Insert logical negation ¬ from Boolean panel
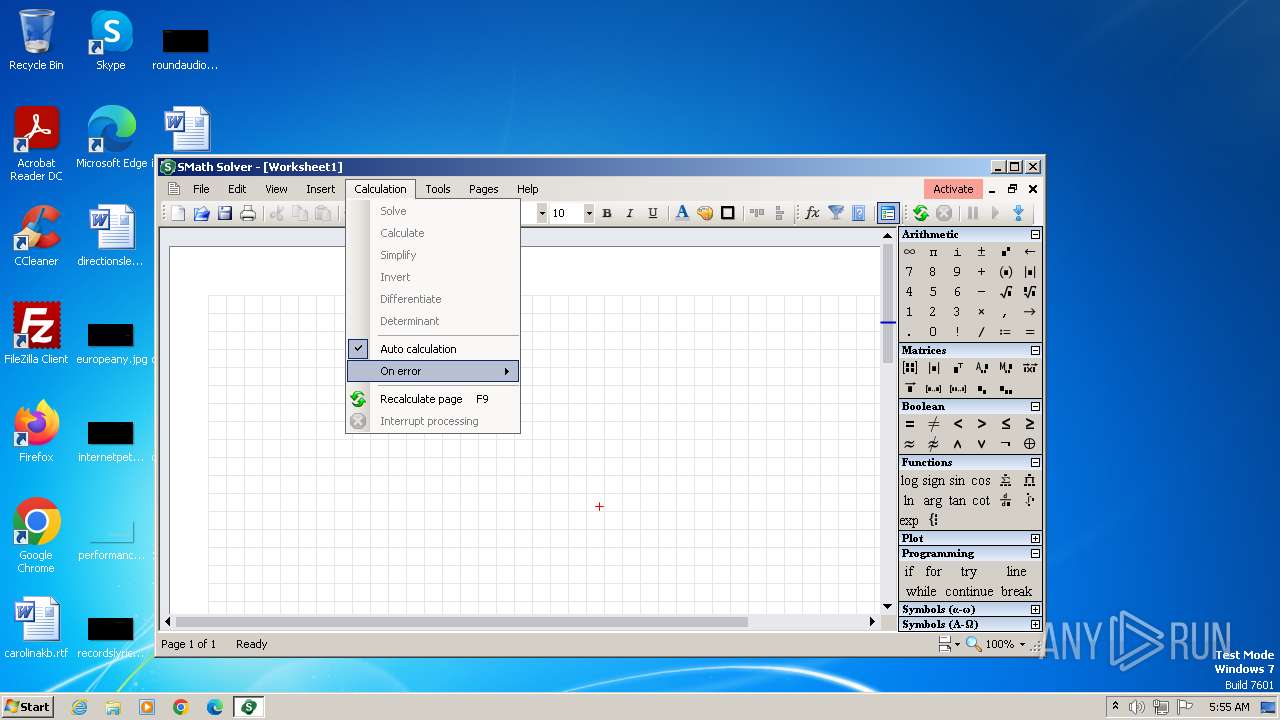Screen dimensions: 1280x720 [x=1005, y=444]
